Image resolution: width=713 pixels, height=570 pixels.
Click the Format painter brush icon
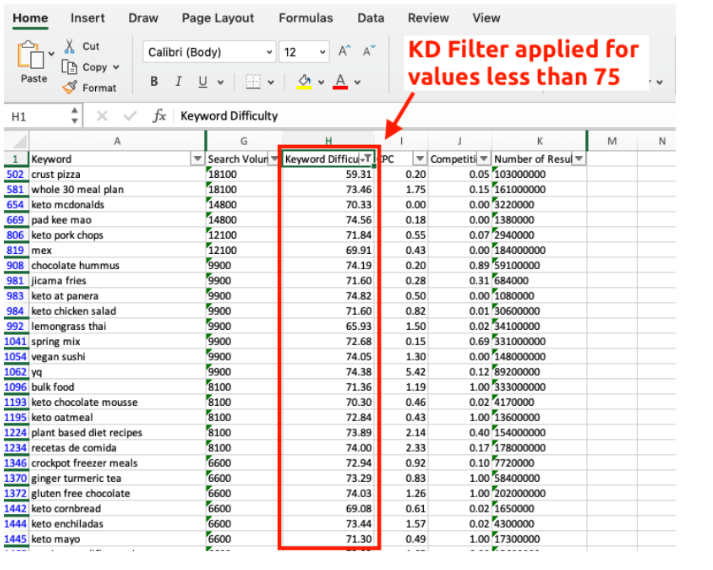click(70, 87)
